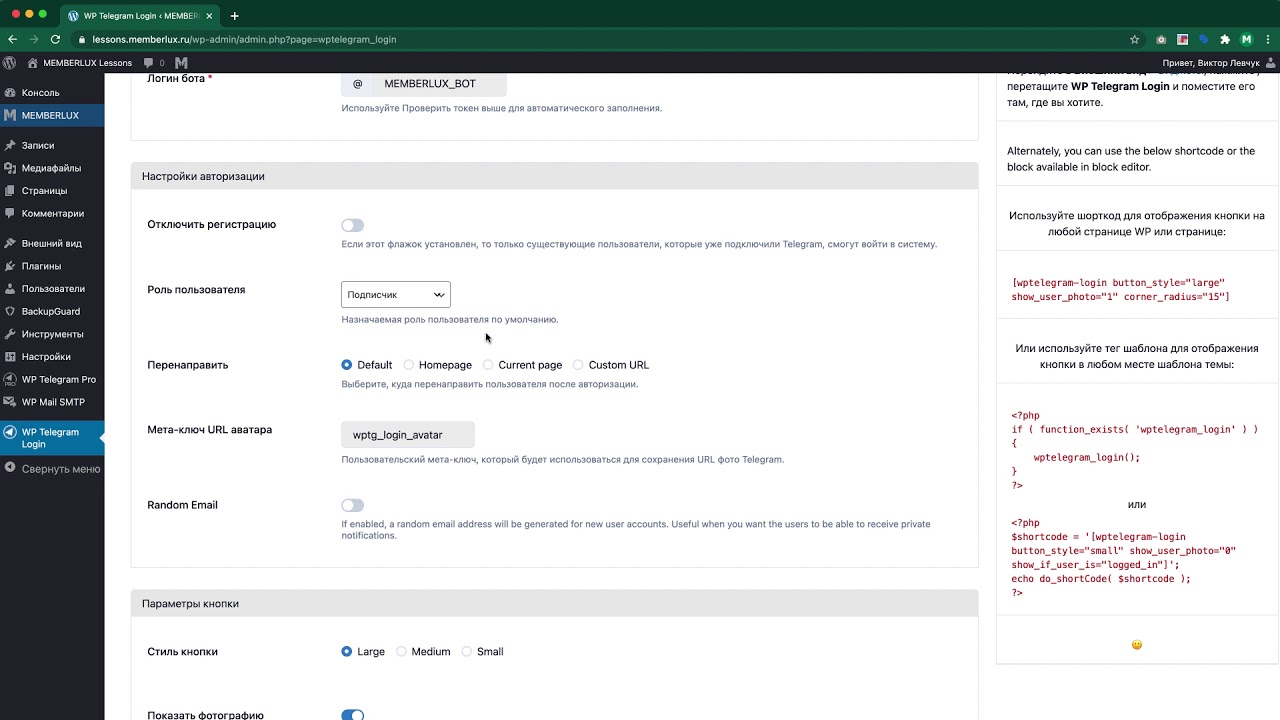Select the WP Telegram Login browser tab
The image size is (1280, 720).
(140, 16)
